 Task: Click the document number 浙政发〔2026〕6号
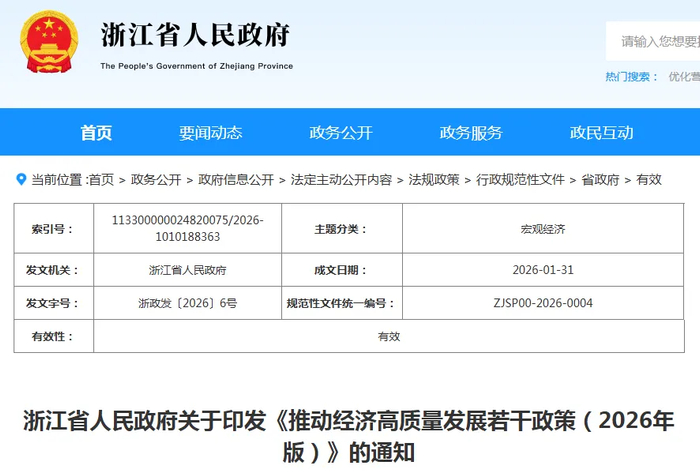pyautogui.click(x=188, y=303)
